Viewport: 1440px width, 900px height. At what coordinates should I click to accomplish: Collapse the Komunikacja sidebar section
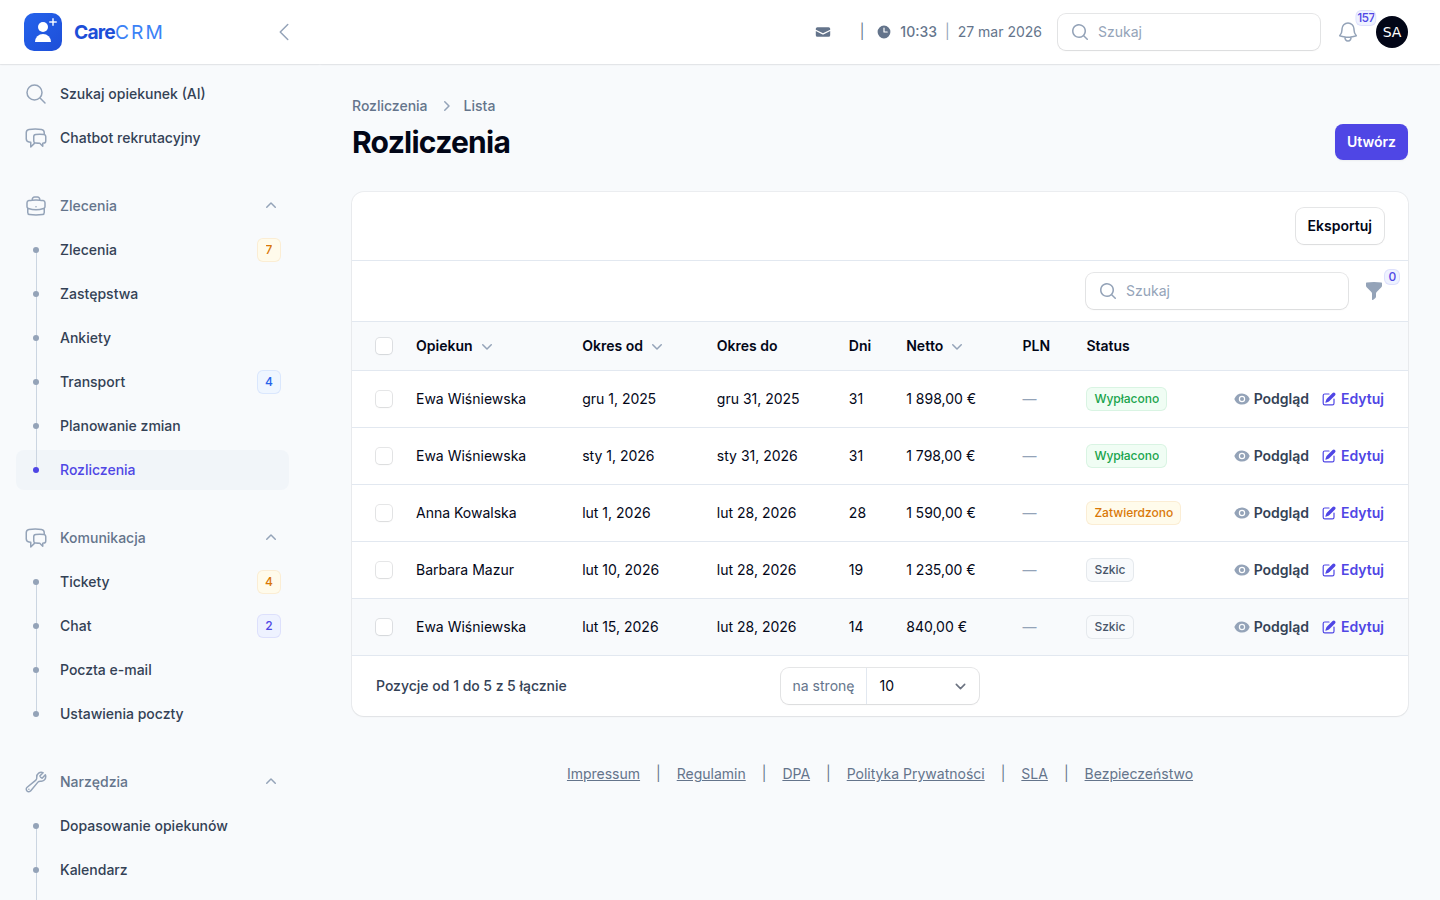click(x=271, y=538)
